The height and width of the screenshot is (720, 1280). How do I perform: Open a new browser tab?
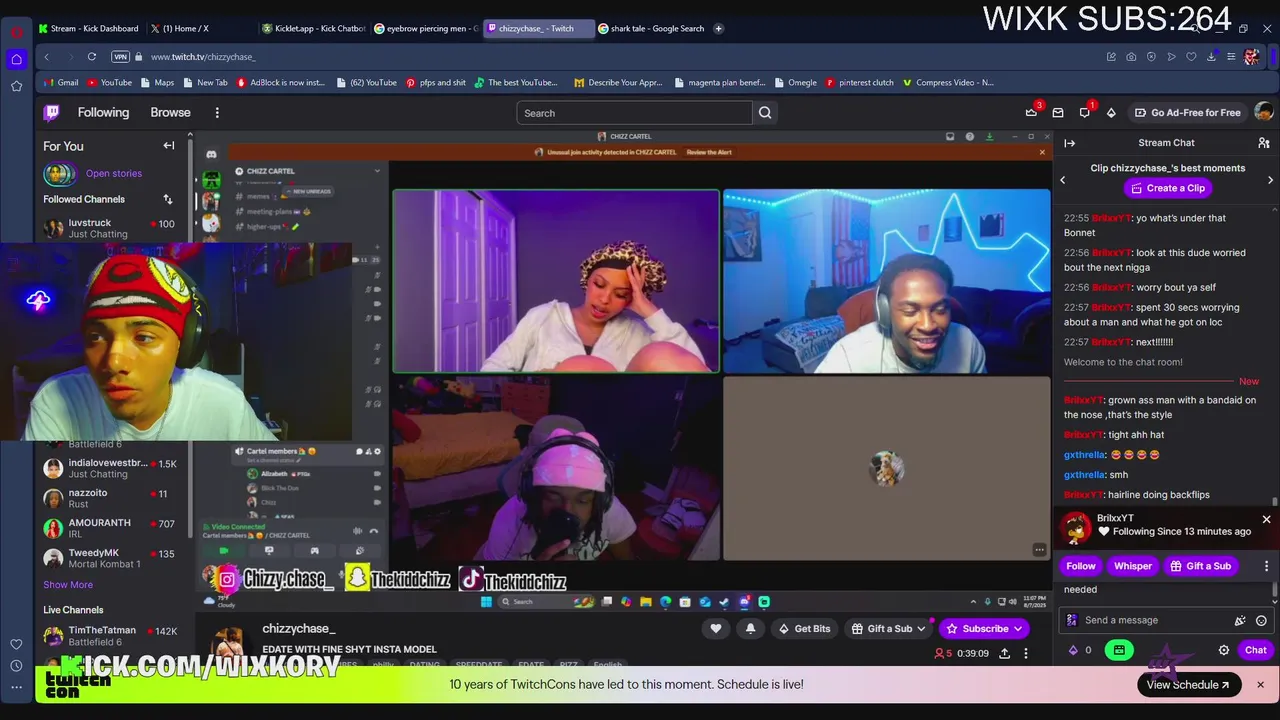point(719,28)
